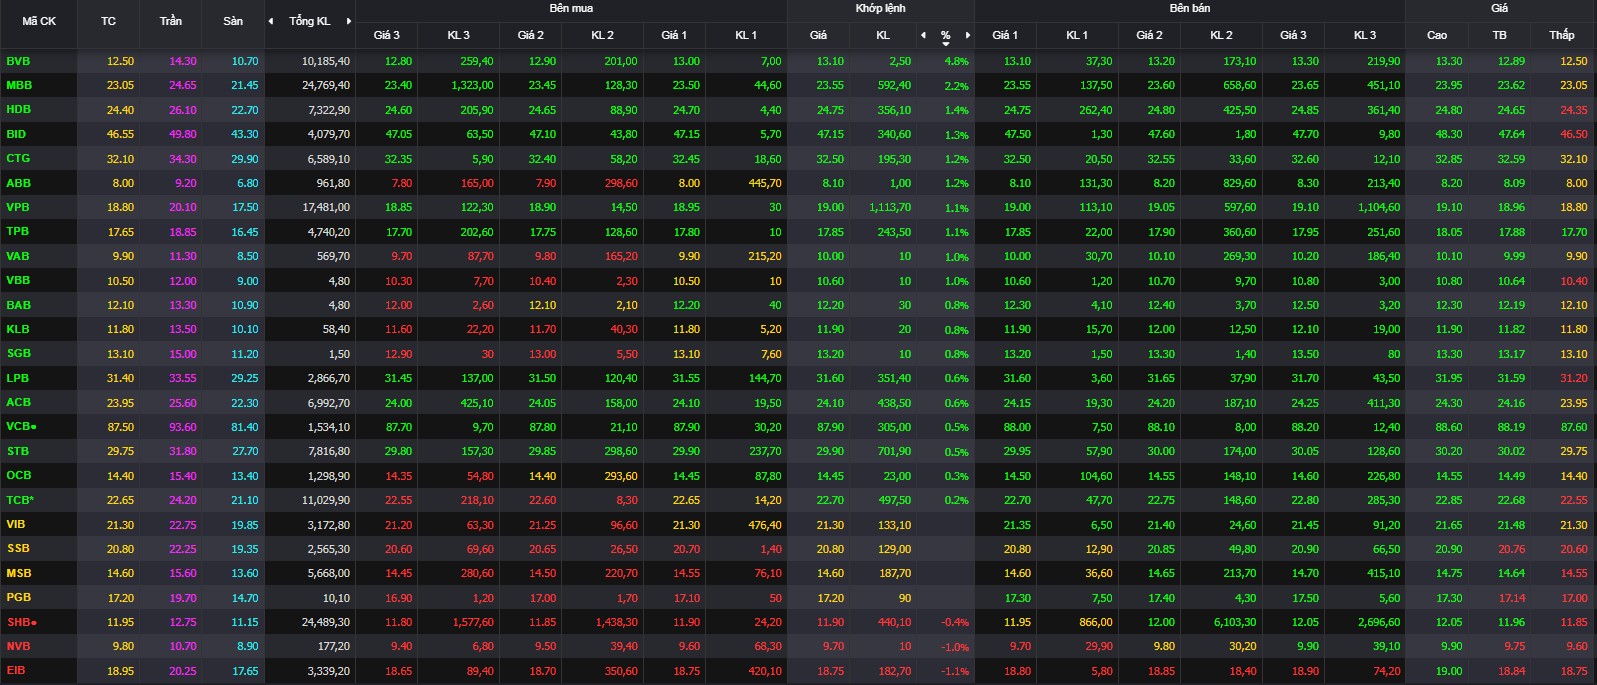Click the Thấp low price column header

click(x=1562, y=35)
